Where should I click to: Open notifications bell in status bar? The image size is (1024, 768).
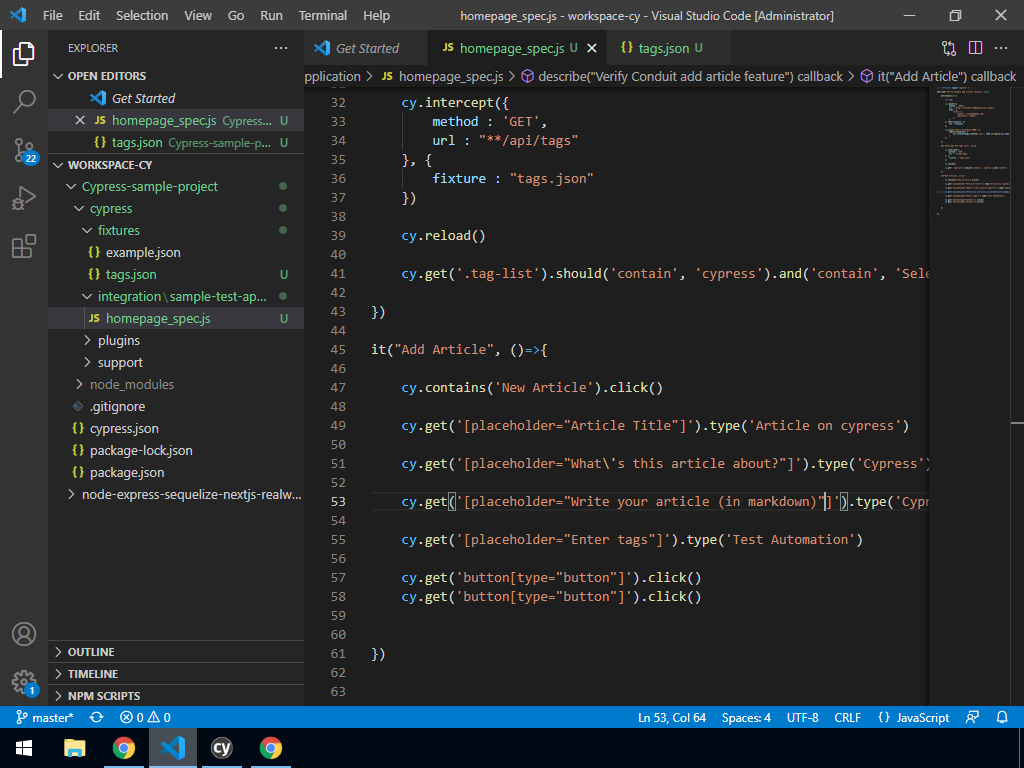1002,717
